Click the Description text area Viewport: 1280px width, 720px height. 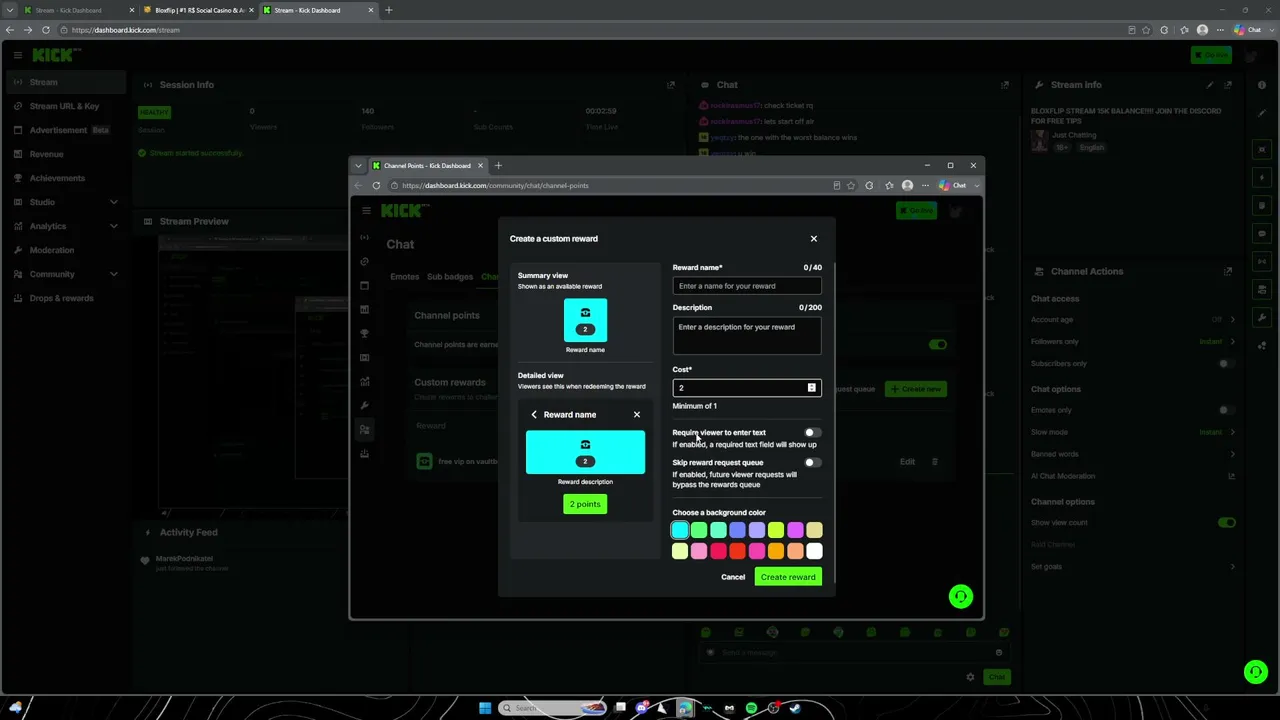747,336
